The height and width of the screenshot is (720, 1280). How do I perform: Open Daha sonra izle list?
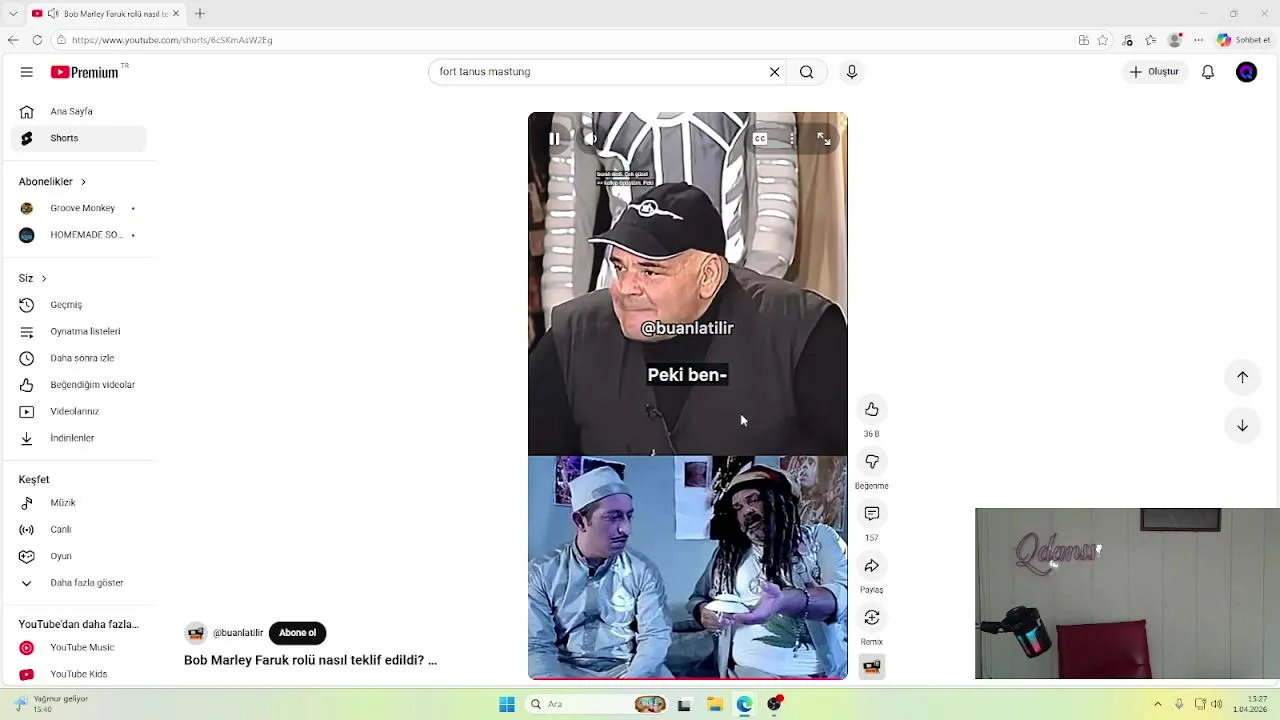click(78, 358)
